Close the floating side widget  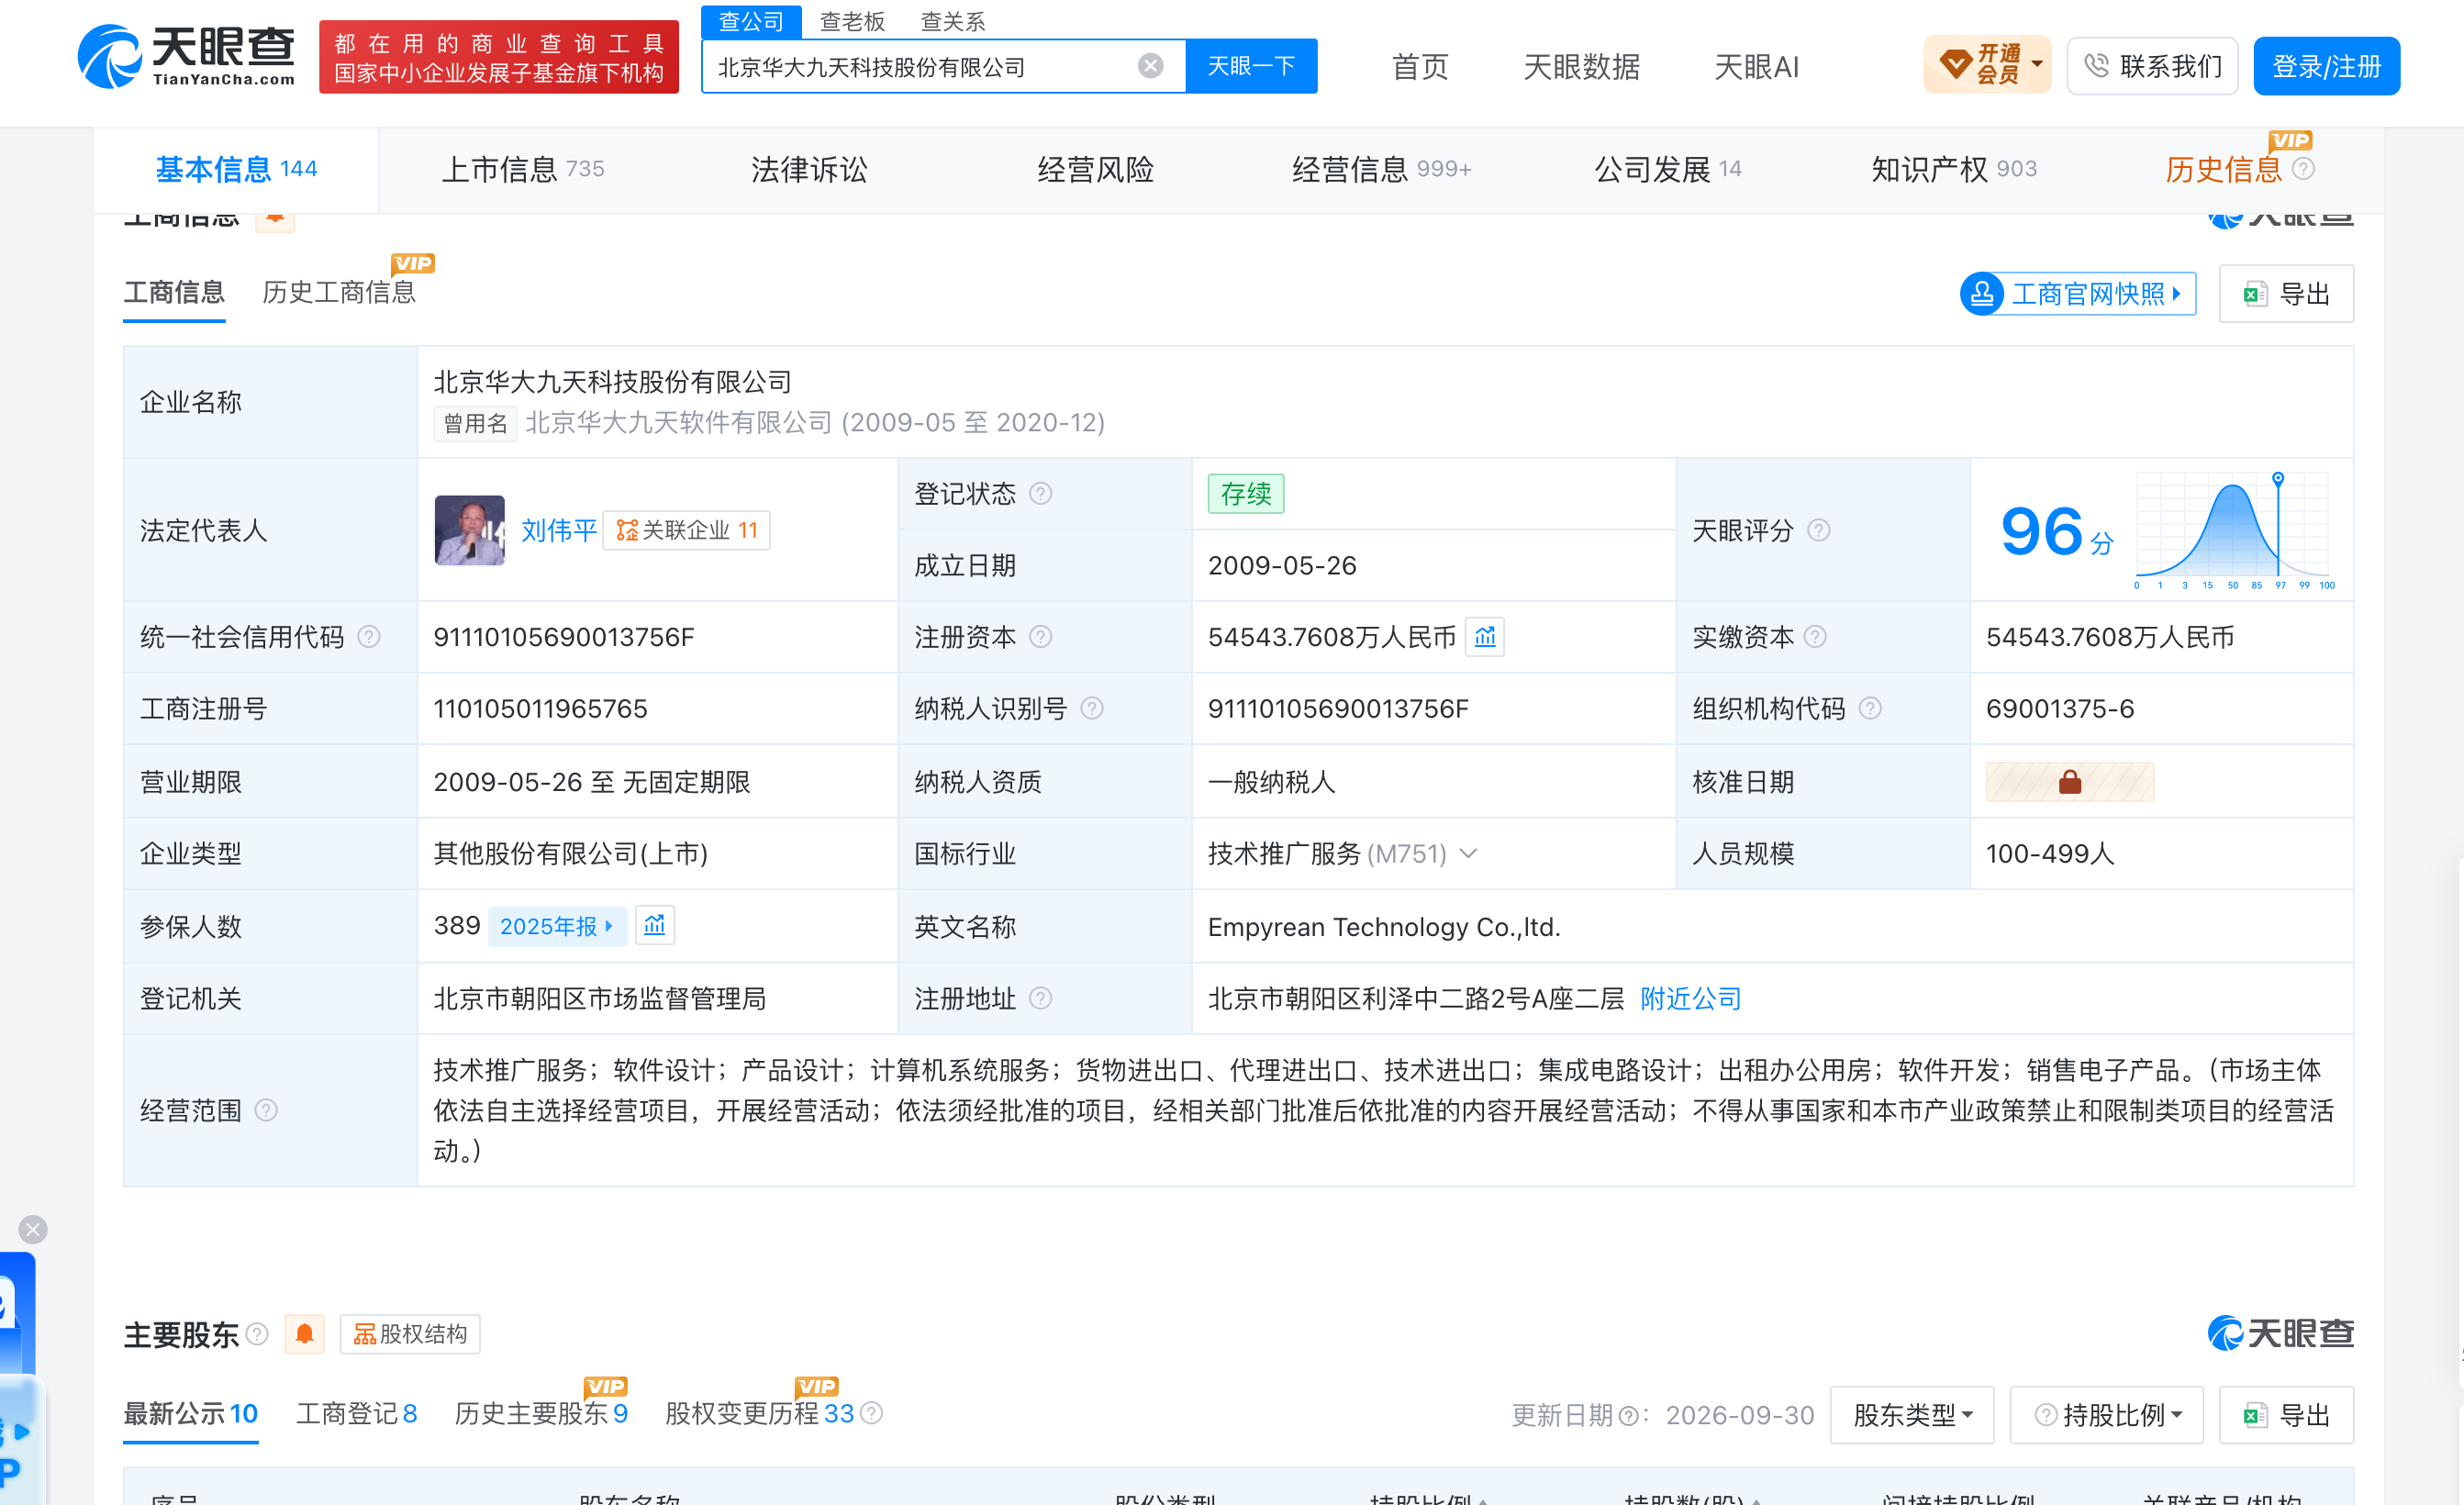33,1229
